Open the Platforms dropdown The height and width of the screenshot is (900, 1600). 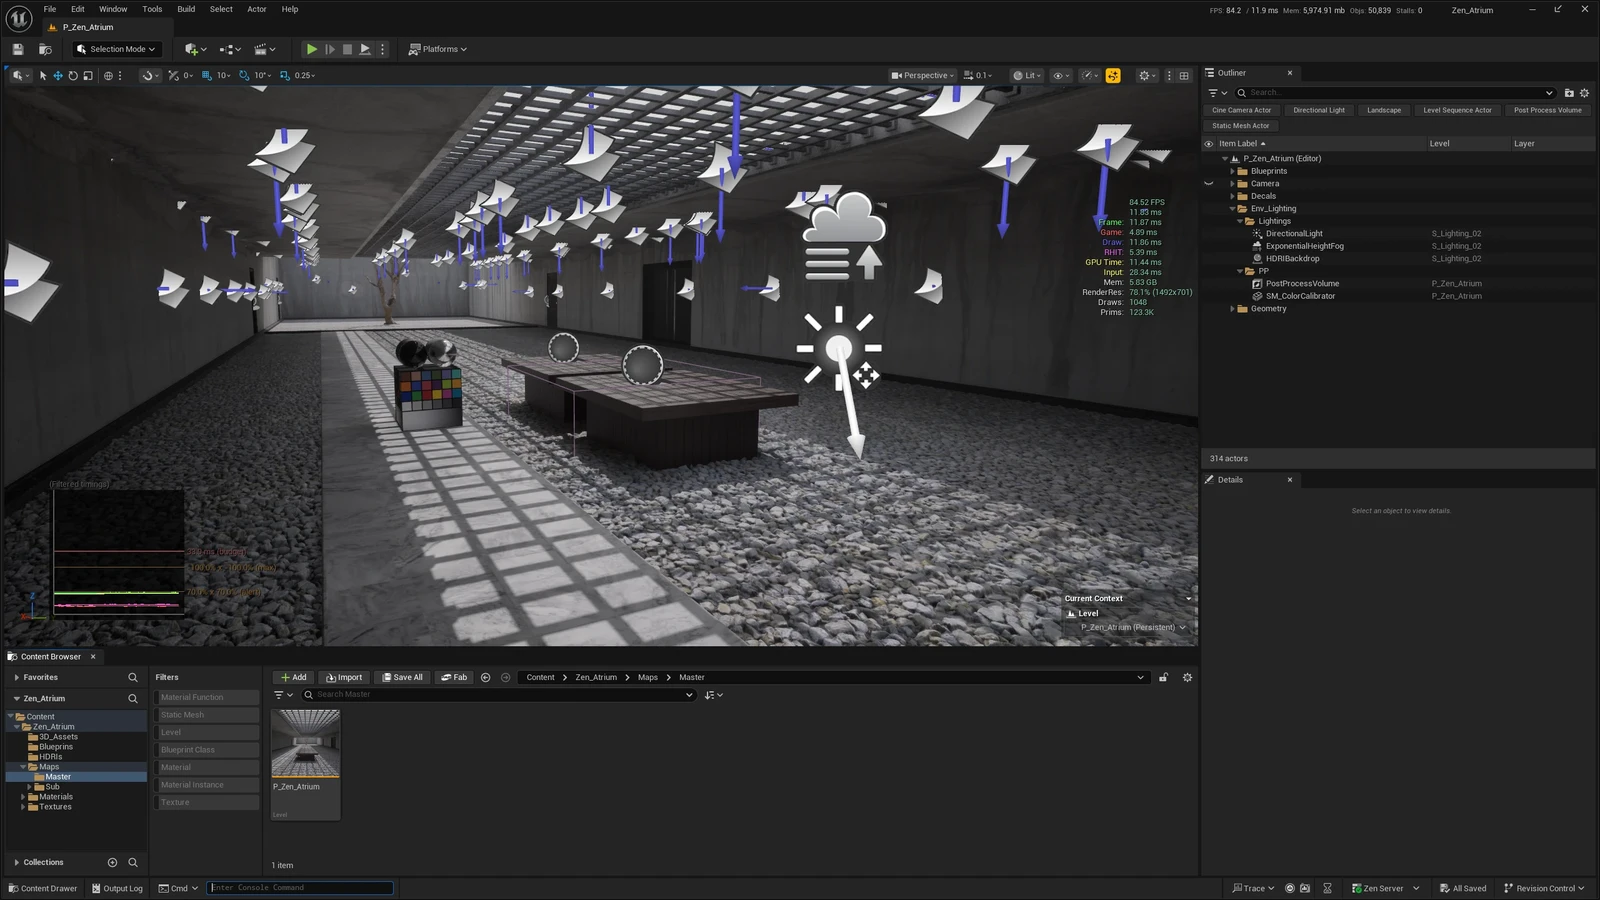[x=438, y=49]
